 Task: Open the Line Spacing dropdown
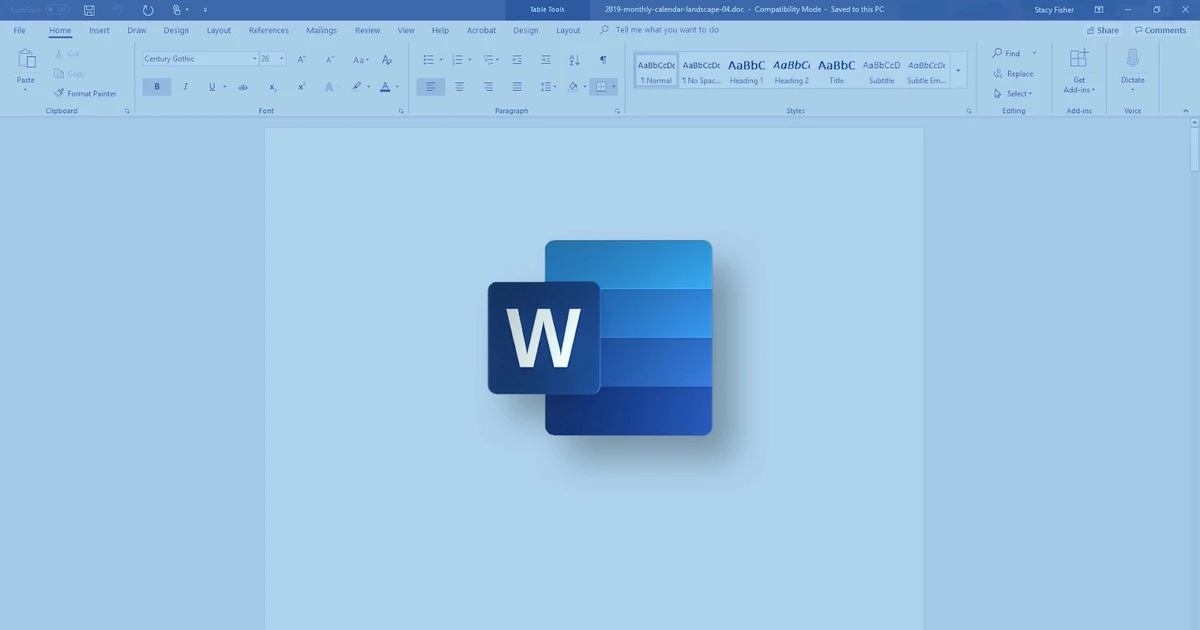click(x=547, y=87)
